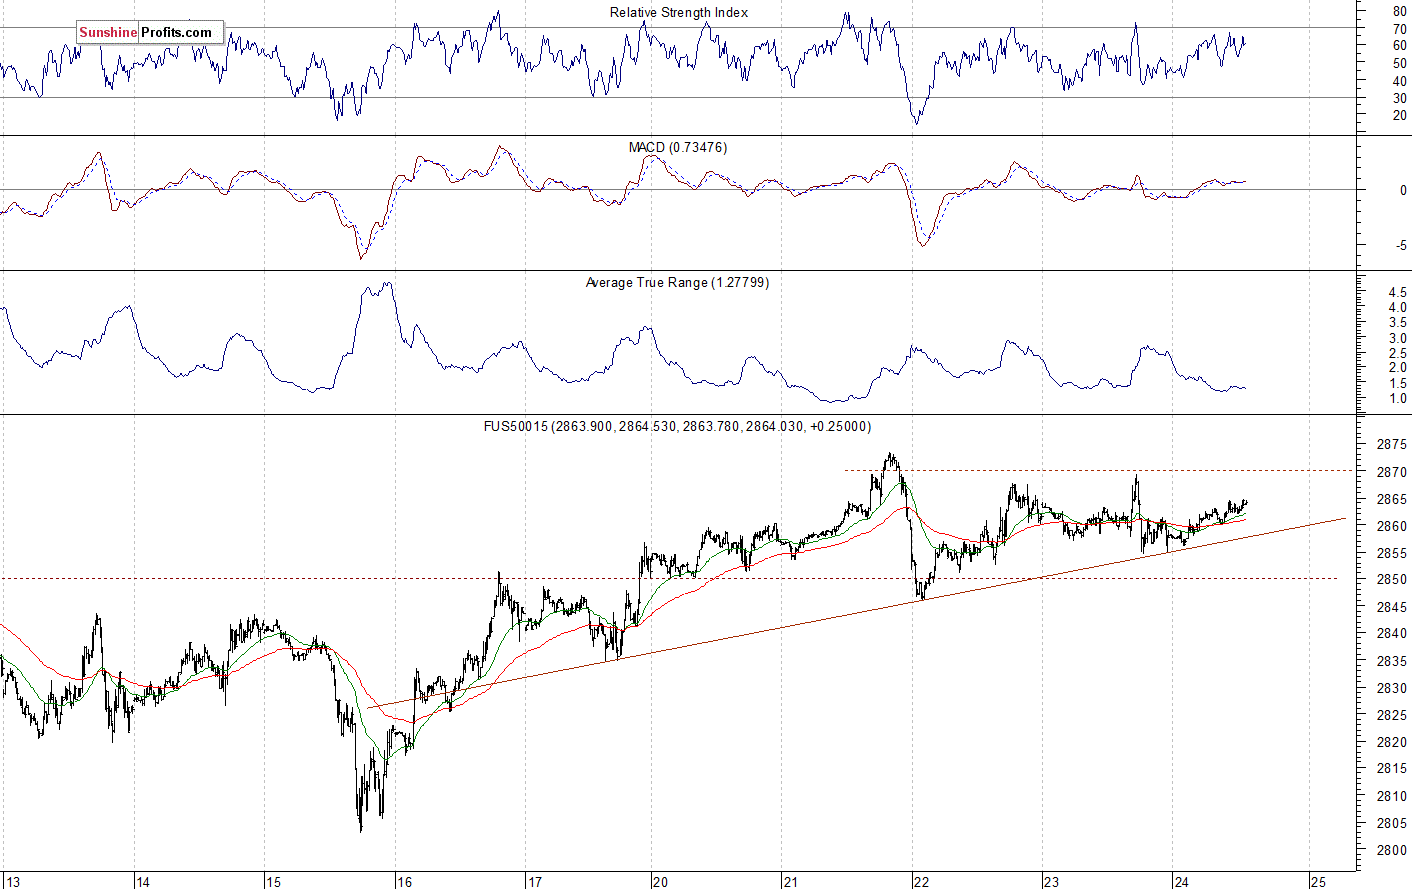Select date label 14 on the time axis

click(x=143, y=881)
